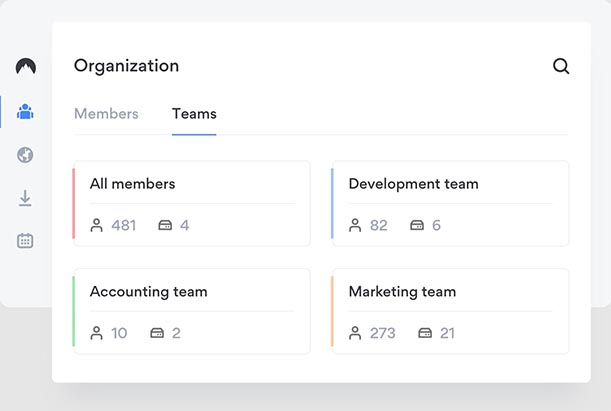611x411 pixels.
Task: Click the NordVPN mountain logo
Action: tap(25, 67)
